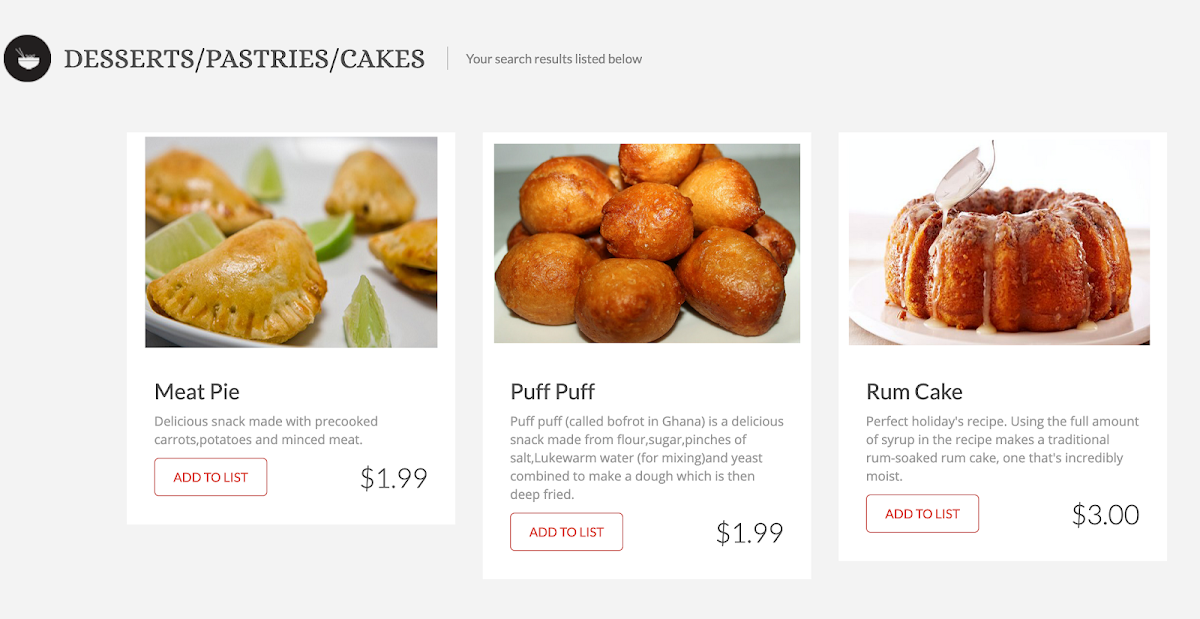The image size is (1200, 619).
Task: Click 'Your search results listed below' text
Action: coord(554,59)
